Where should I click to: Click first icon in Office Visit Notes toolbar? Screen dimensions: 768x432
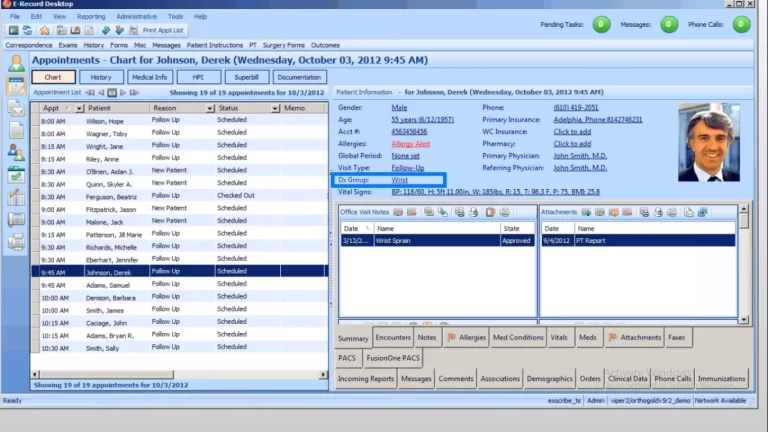[x=398, y=212]
